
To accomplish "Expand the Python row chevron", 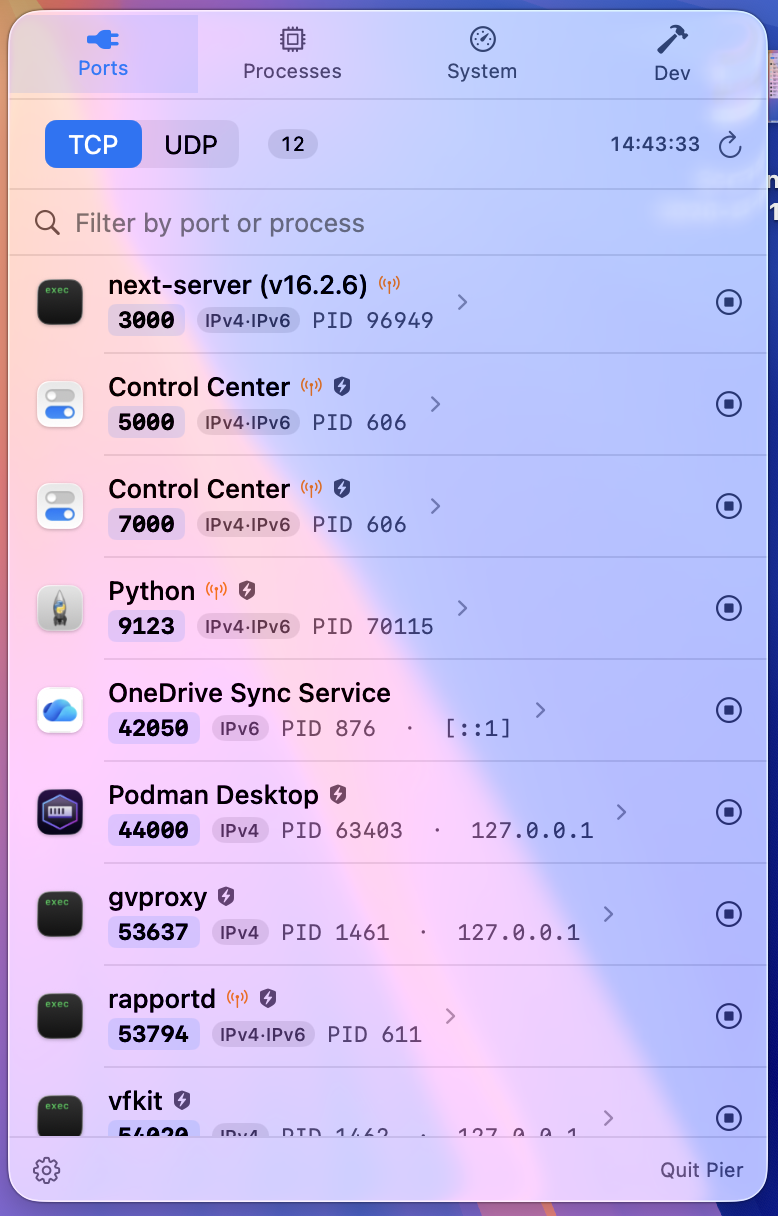I will point(462,608).
